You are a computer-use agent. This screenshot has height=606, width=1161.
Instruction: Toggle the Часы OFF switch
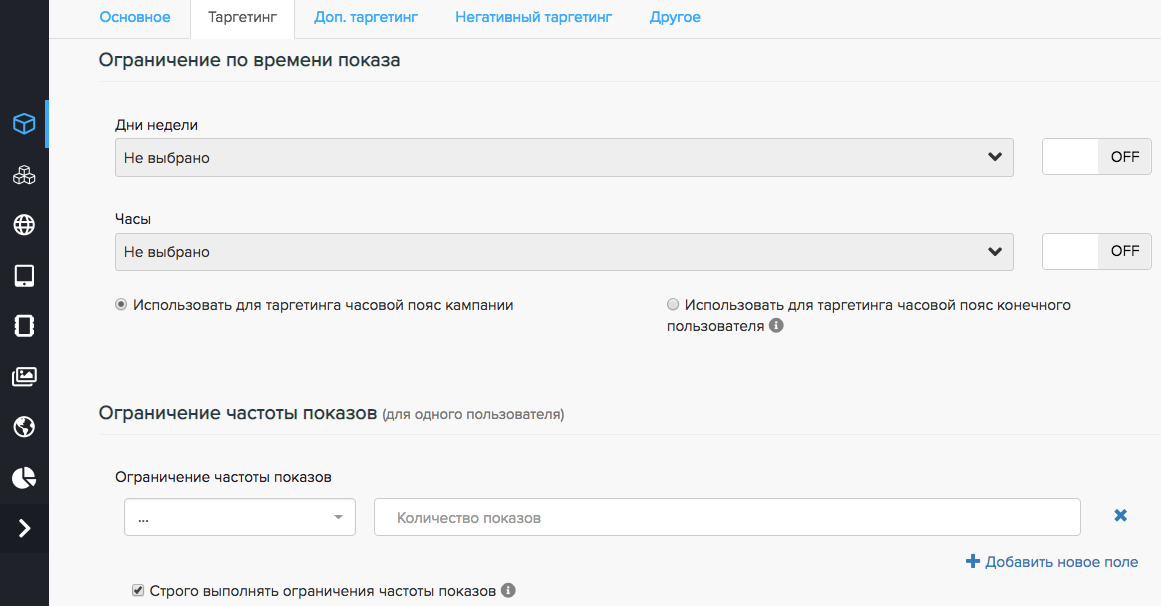(x=1096, y=251)
